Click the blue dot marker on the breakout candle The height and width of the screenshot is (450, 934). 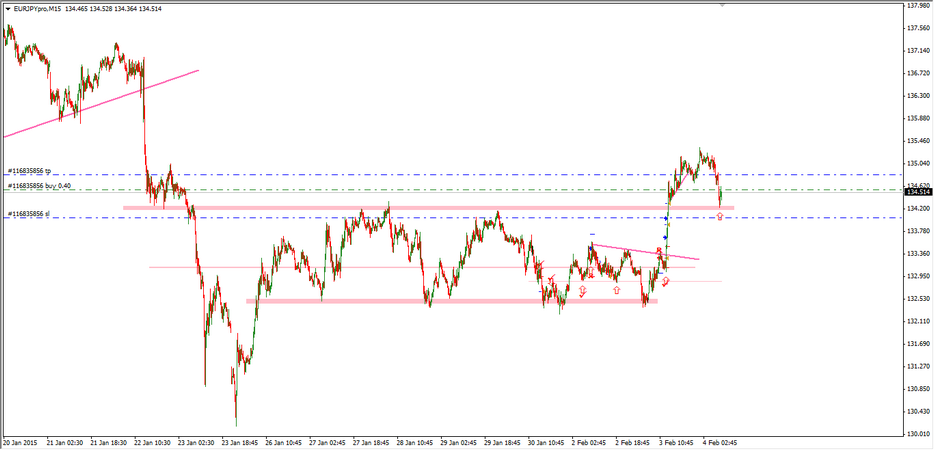pyautogui.click(x=666, y=218)
